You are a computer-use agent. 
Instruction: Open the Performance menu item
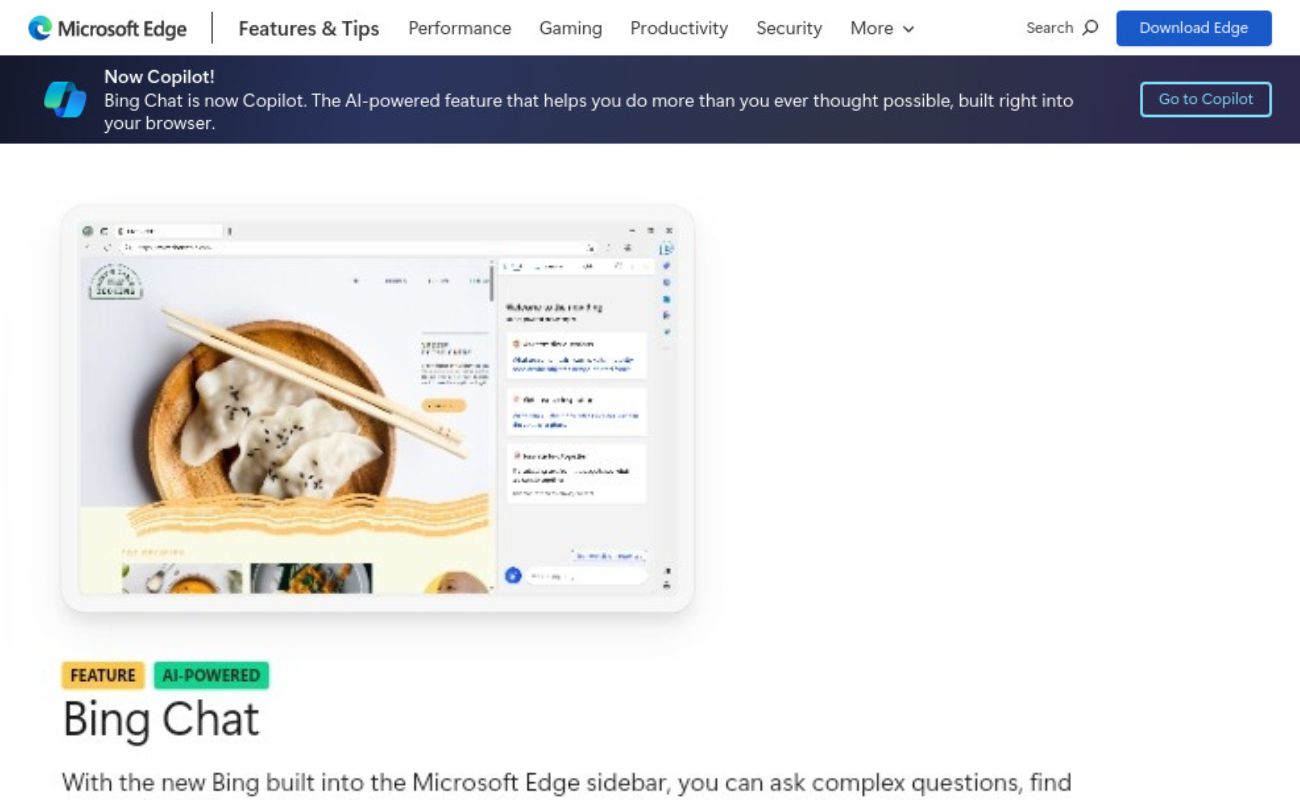pos(459,28)
